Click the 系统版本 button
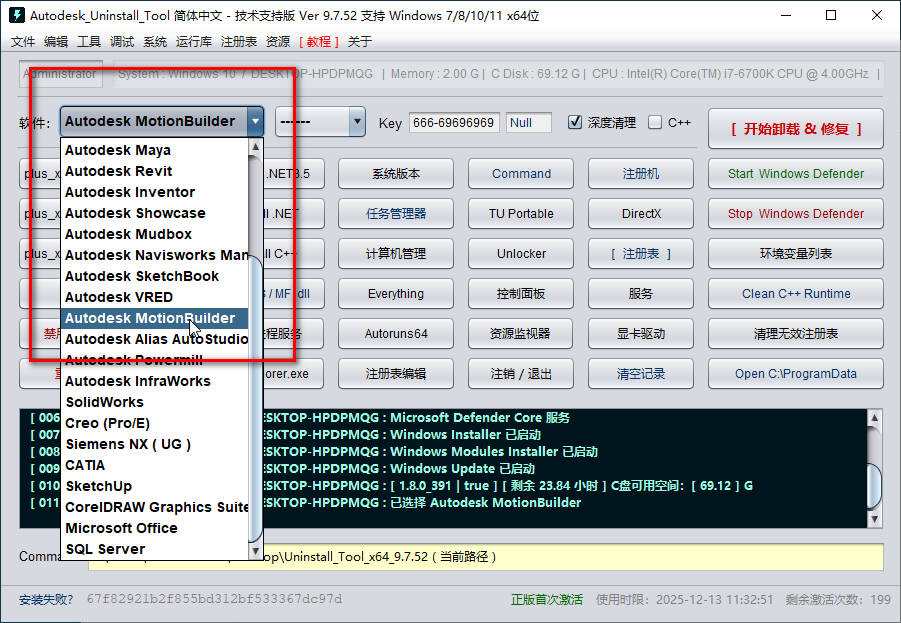This screenshot has height=623, width=901. (396, 174)
